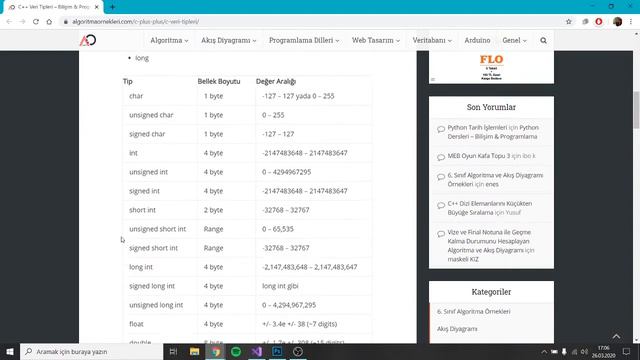Viewport: 640px width, 360px height.
Task: Click the 'long' bullet list item
Action: coord(142,58)
